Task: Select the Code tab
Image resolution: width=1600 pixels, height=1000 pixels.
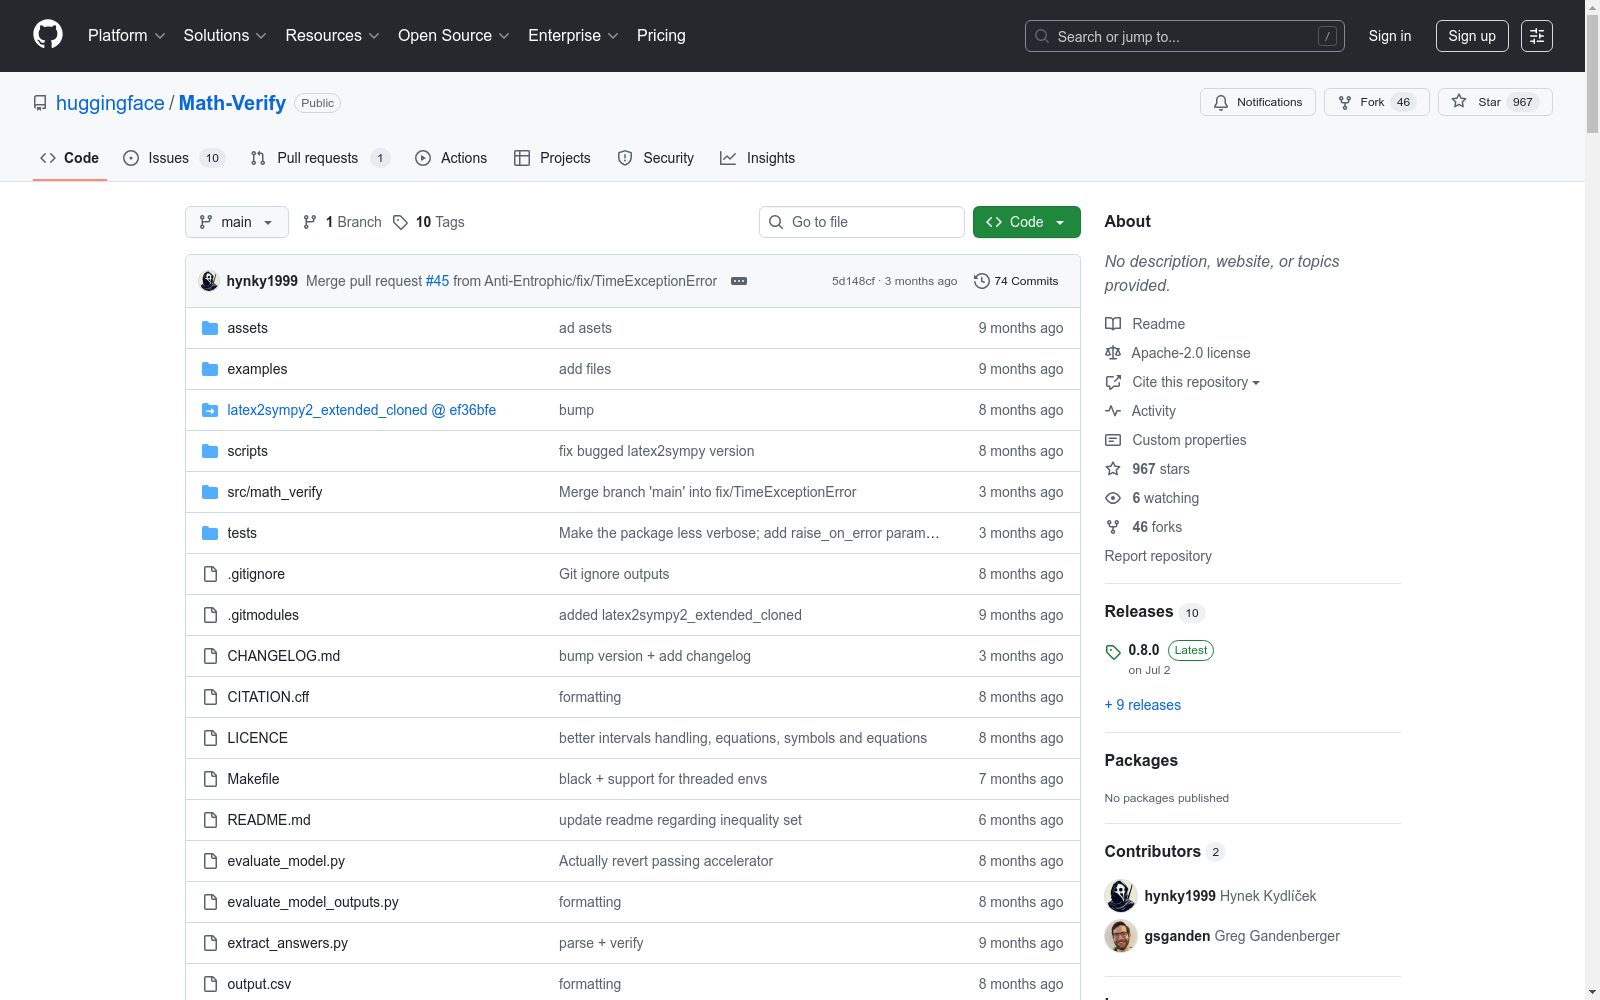Action: coord(70,158)
